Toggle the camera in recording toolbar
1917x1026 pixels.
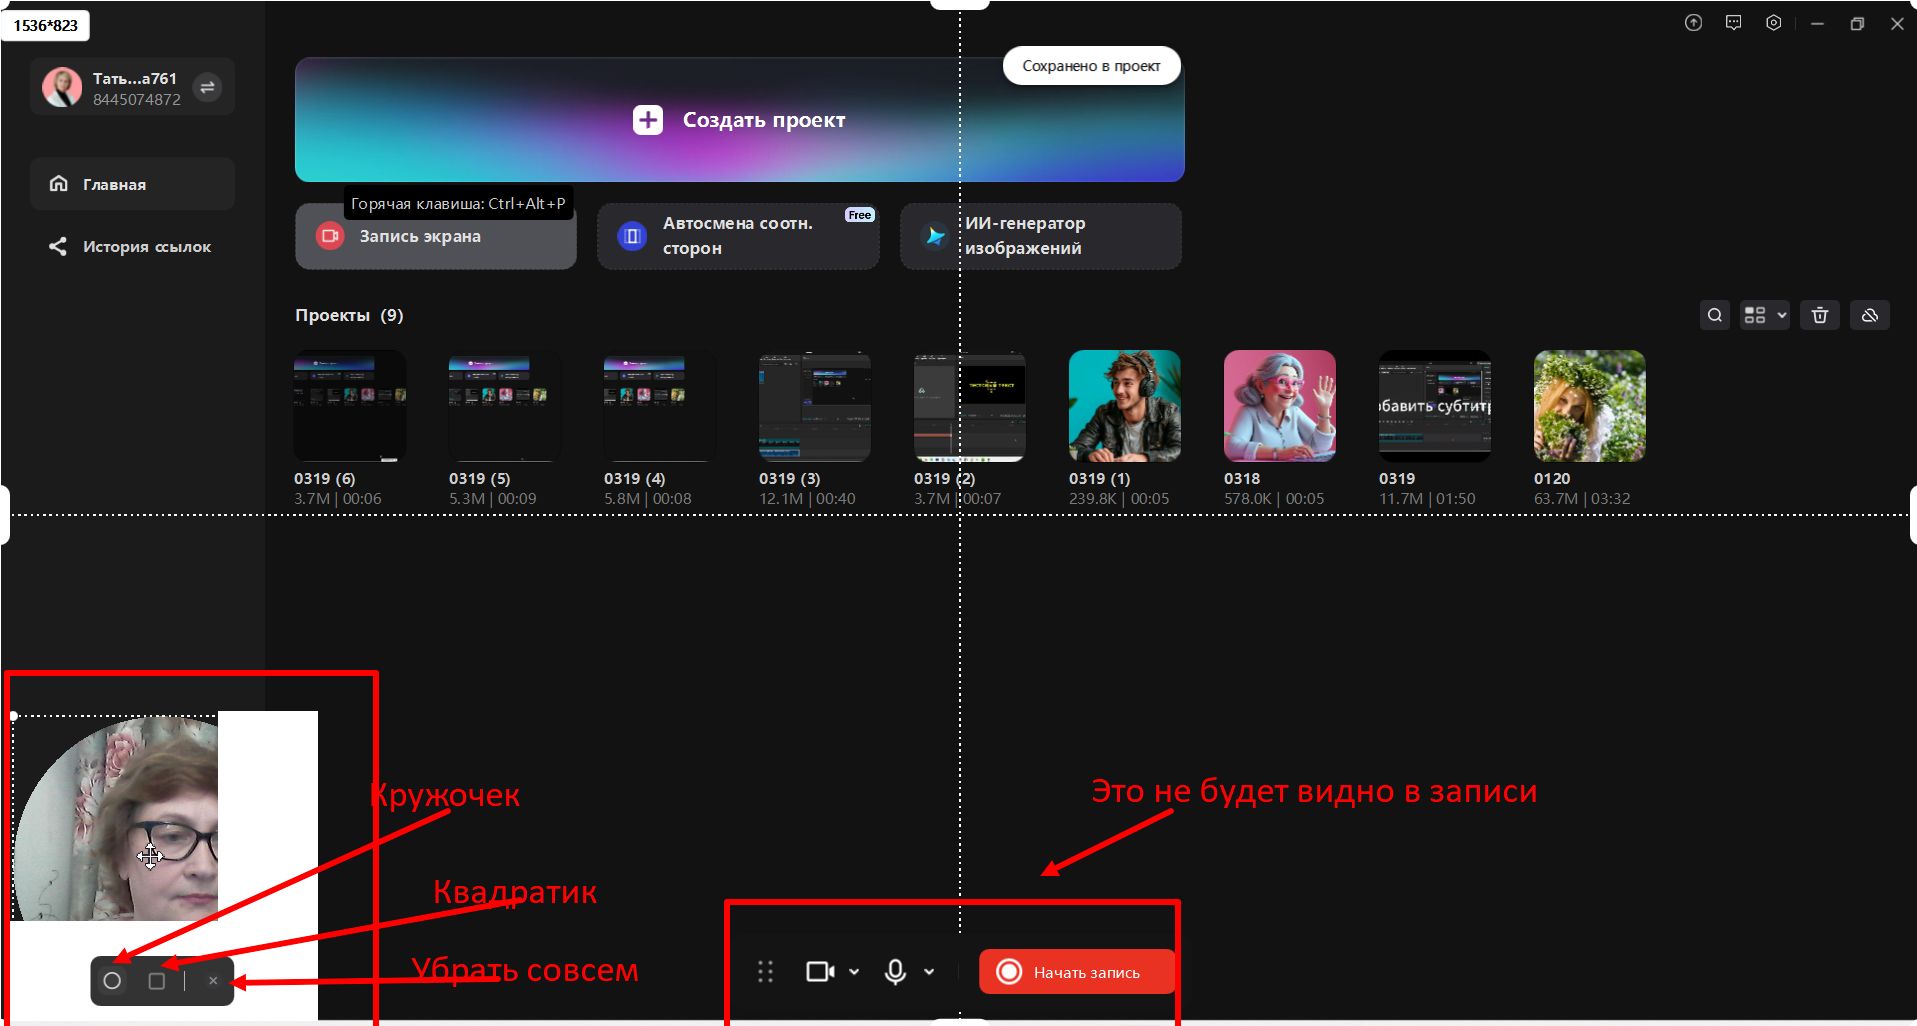click(820, 972)
